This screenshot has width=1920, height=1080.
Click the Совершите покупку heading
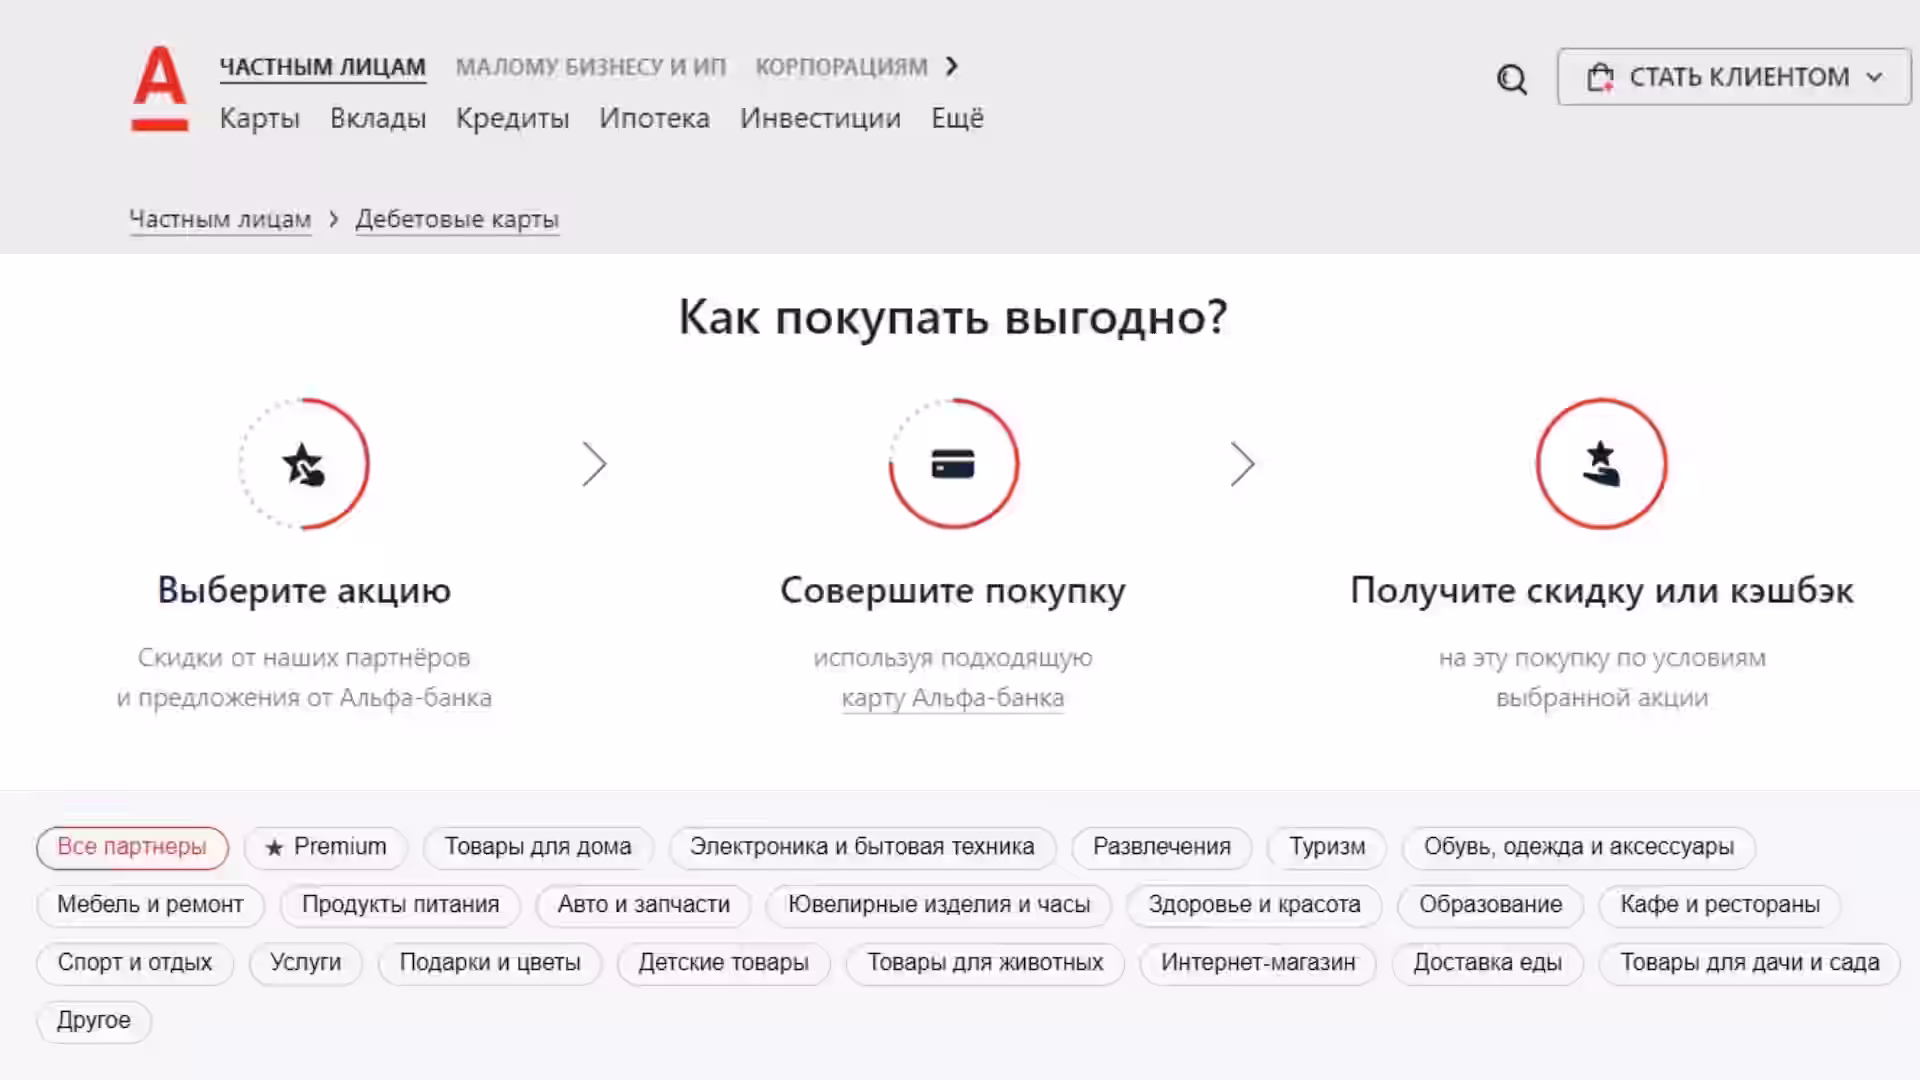coord(953,590)
